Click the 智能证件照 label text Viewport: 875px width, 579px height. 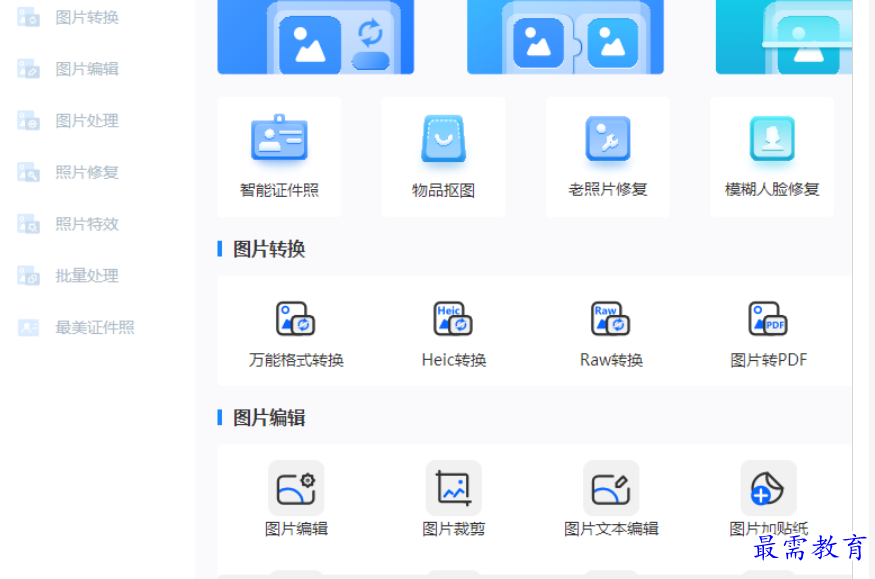(279, 190)
